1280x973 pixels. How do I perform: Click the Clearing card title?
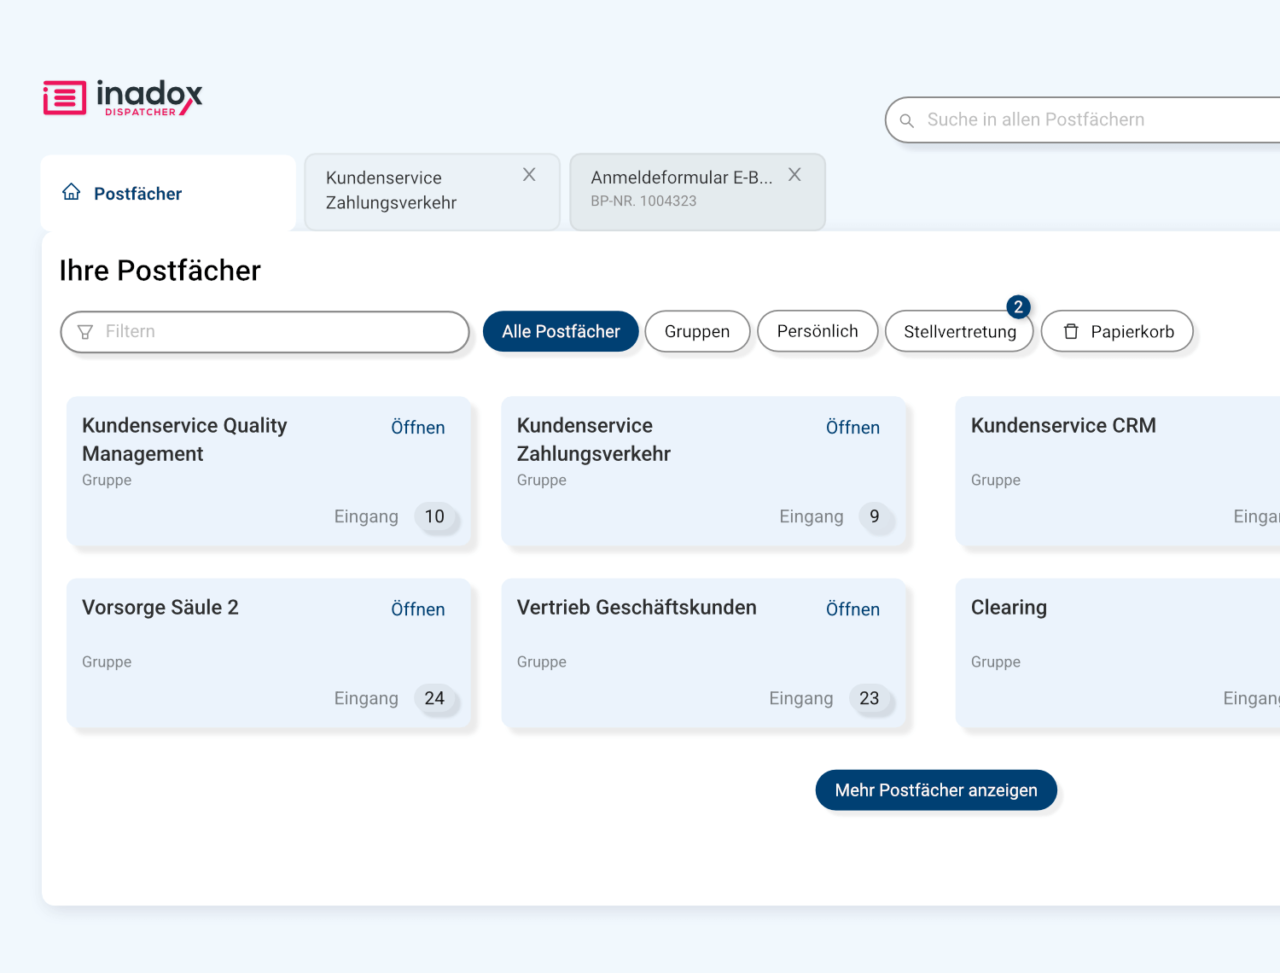[1009, 608]
